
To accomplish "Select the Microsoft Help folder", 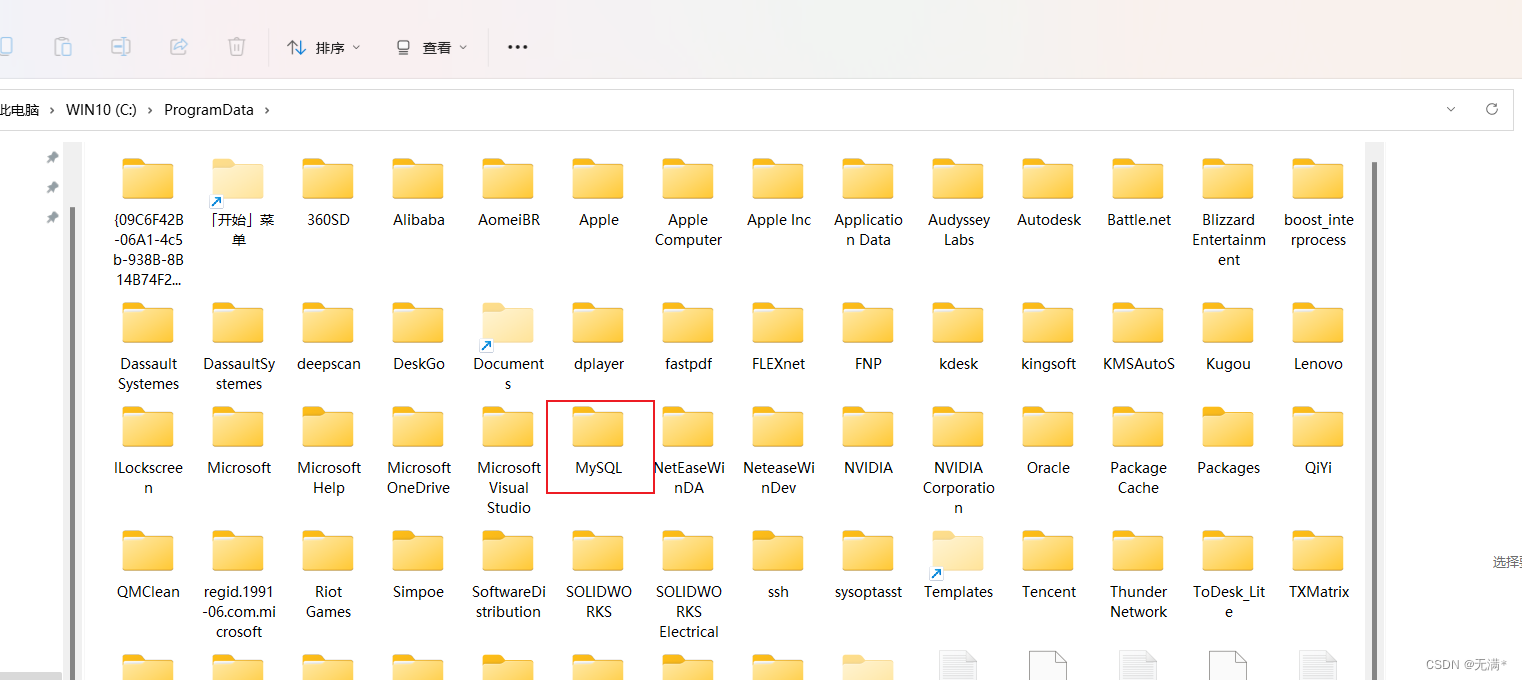I will click(328, 451).
